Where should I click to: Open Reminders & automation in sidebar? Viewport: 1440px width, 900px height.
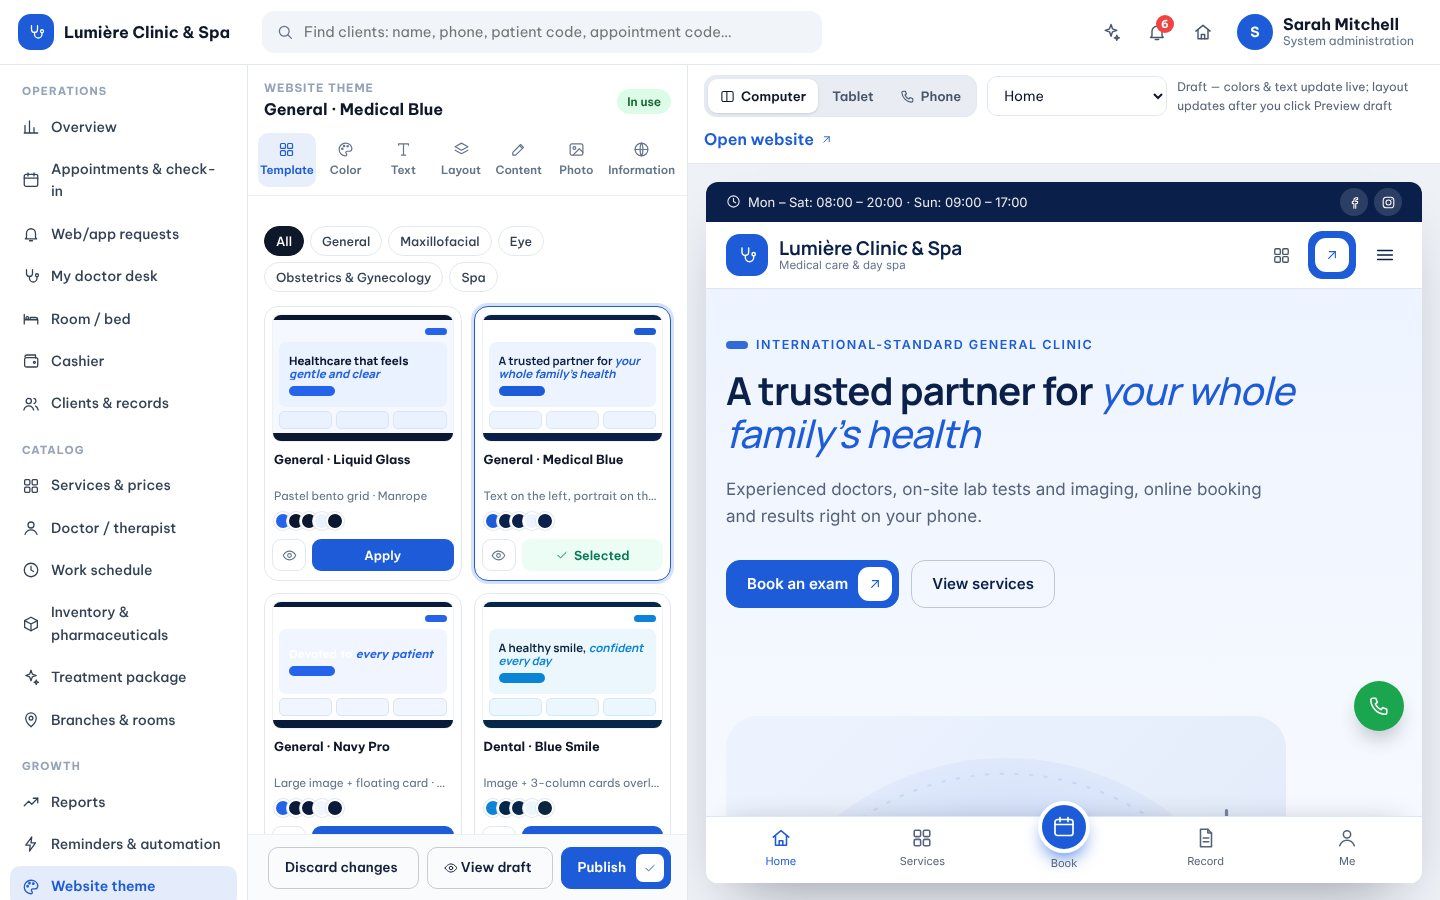coord(123,844)
